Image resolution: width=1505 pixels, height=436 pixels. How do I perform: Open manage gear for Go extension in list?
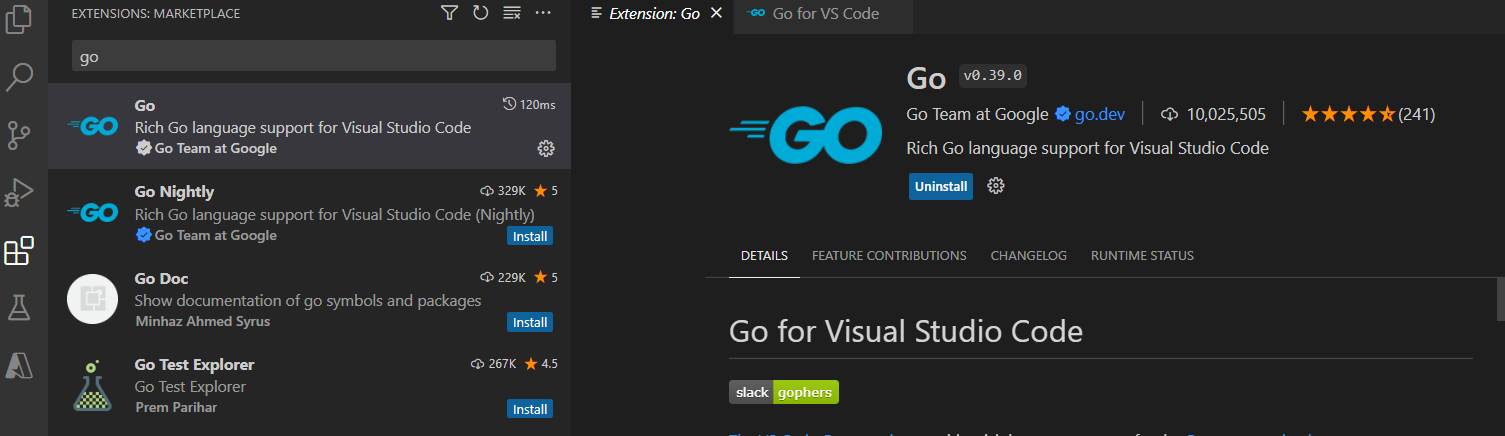pos(546,149)
